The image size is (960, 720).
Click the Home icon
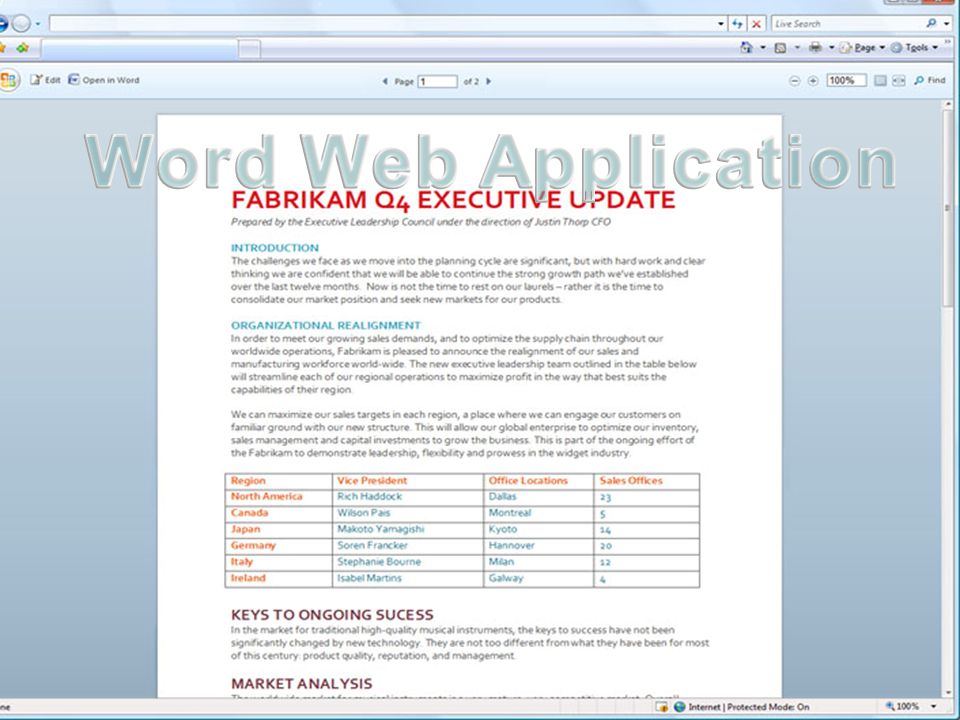click(x=746, y=47)
